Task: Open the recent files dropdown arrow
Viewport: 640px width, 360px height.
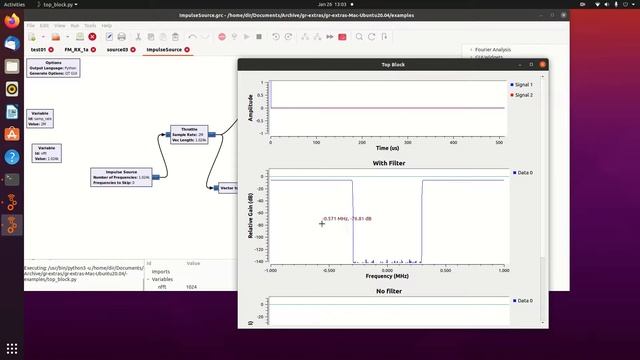Action: 67,37
